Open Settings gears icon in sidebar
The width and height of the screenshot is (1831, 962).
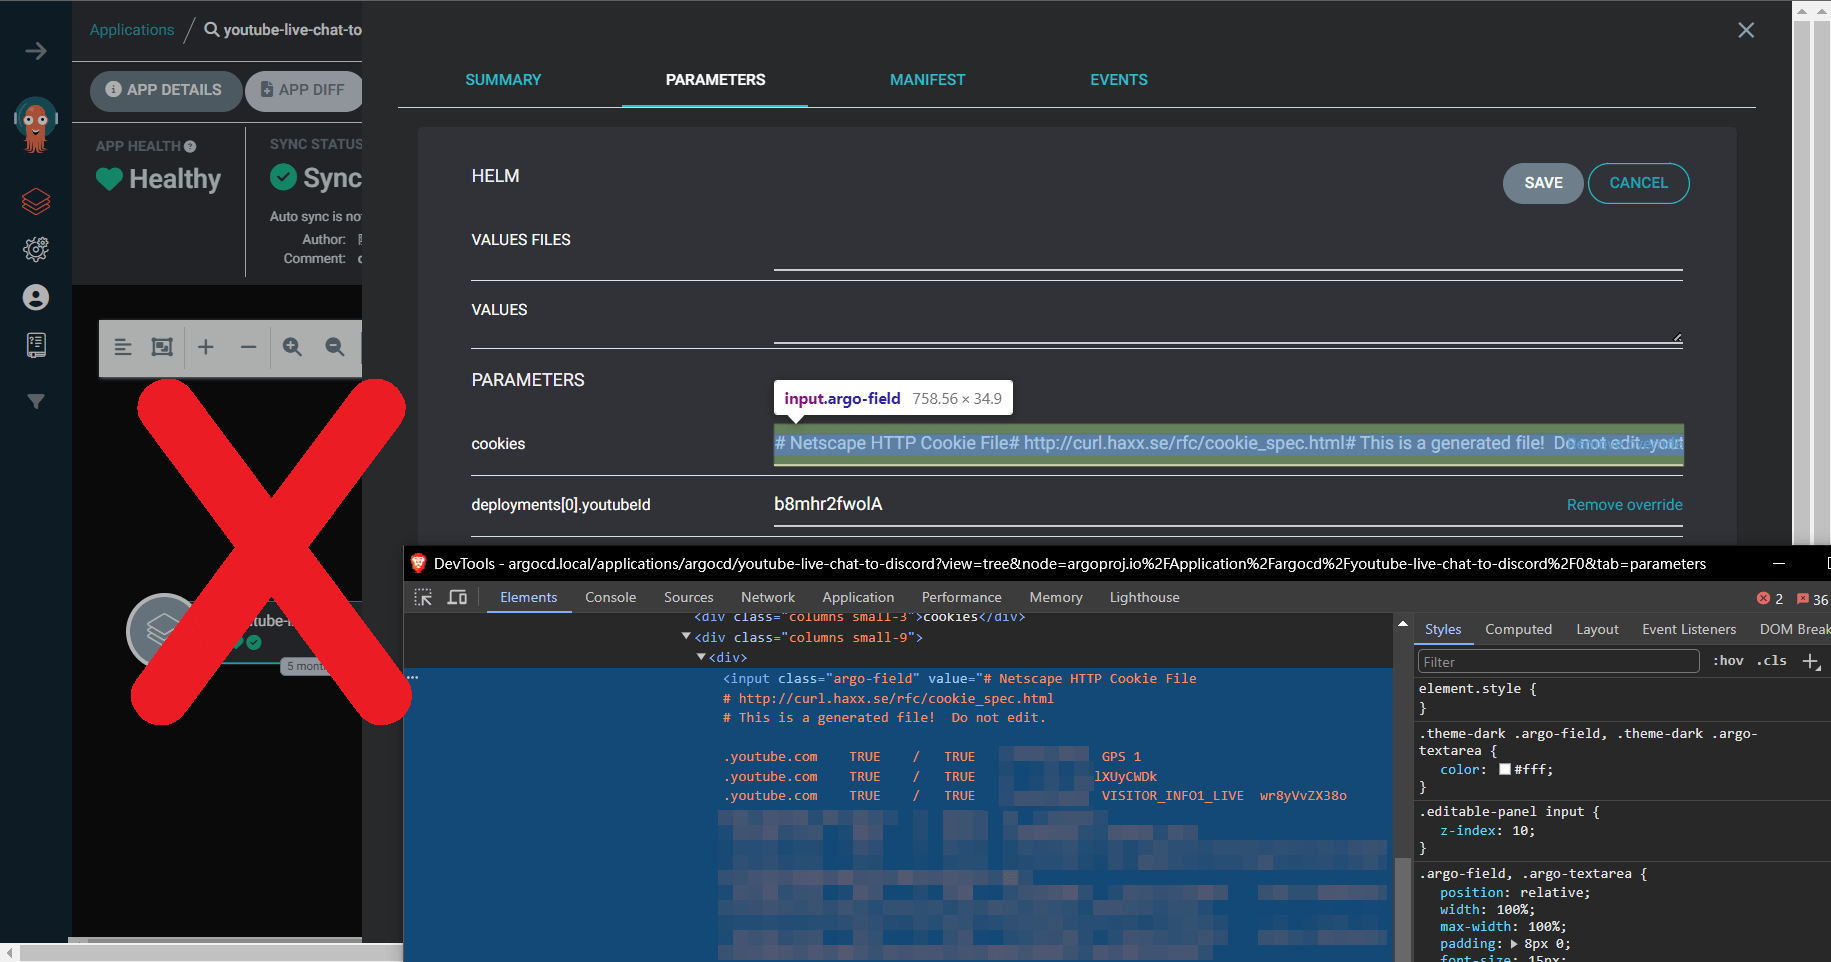pyautogui.click(x=36, y=249)
